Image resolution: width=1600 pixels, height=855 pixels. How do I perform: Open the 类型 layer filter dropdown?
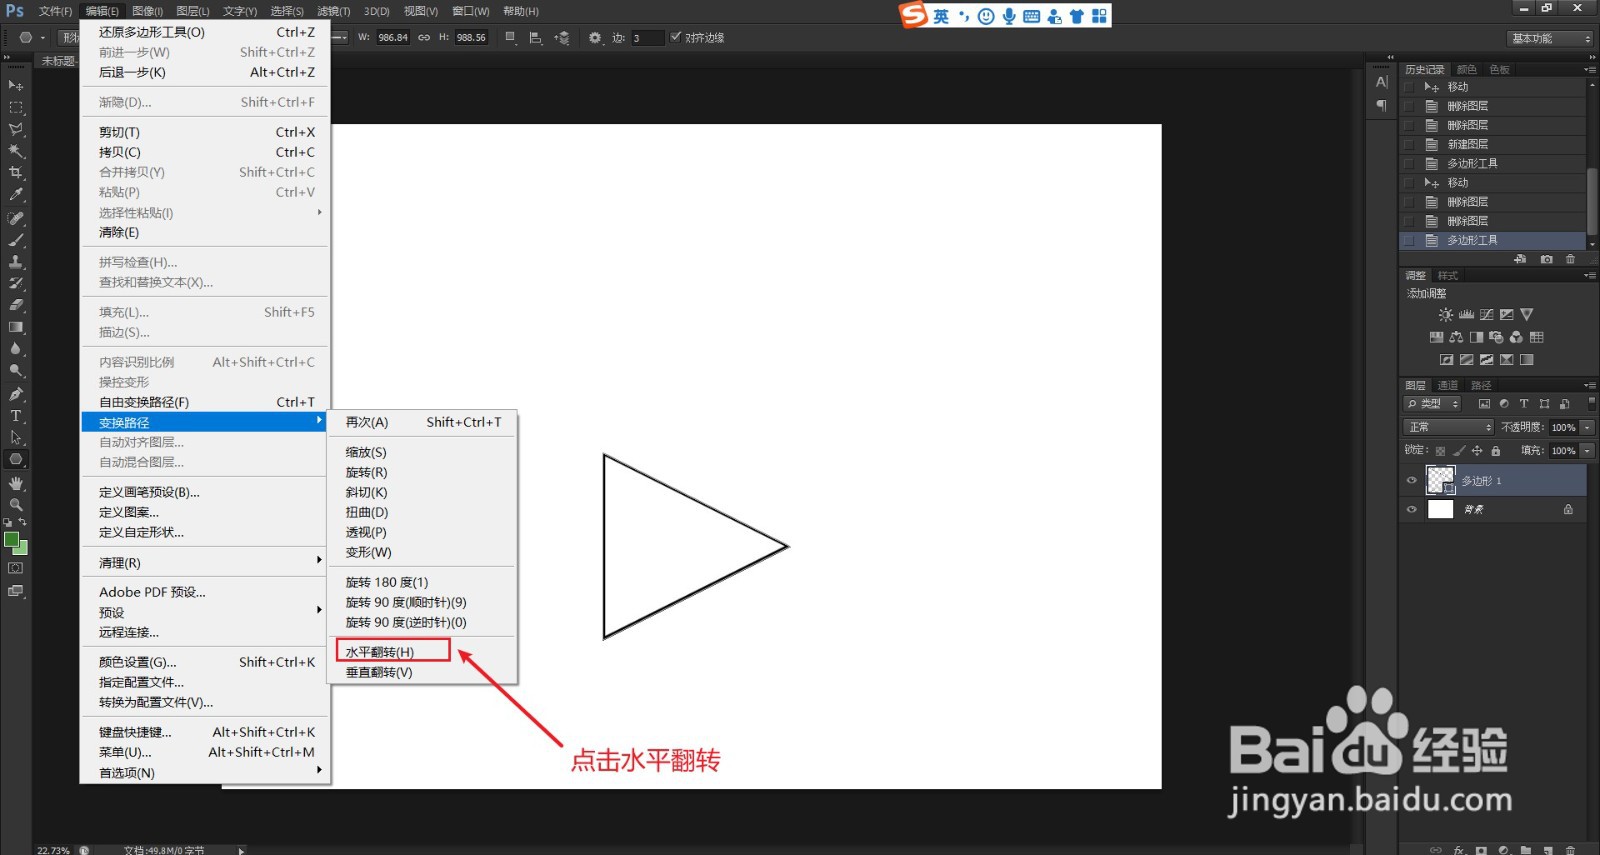click(1432, 404)
